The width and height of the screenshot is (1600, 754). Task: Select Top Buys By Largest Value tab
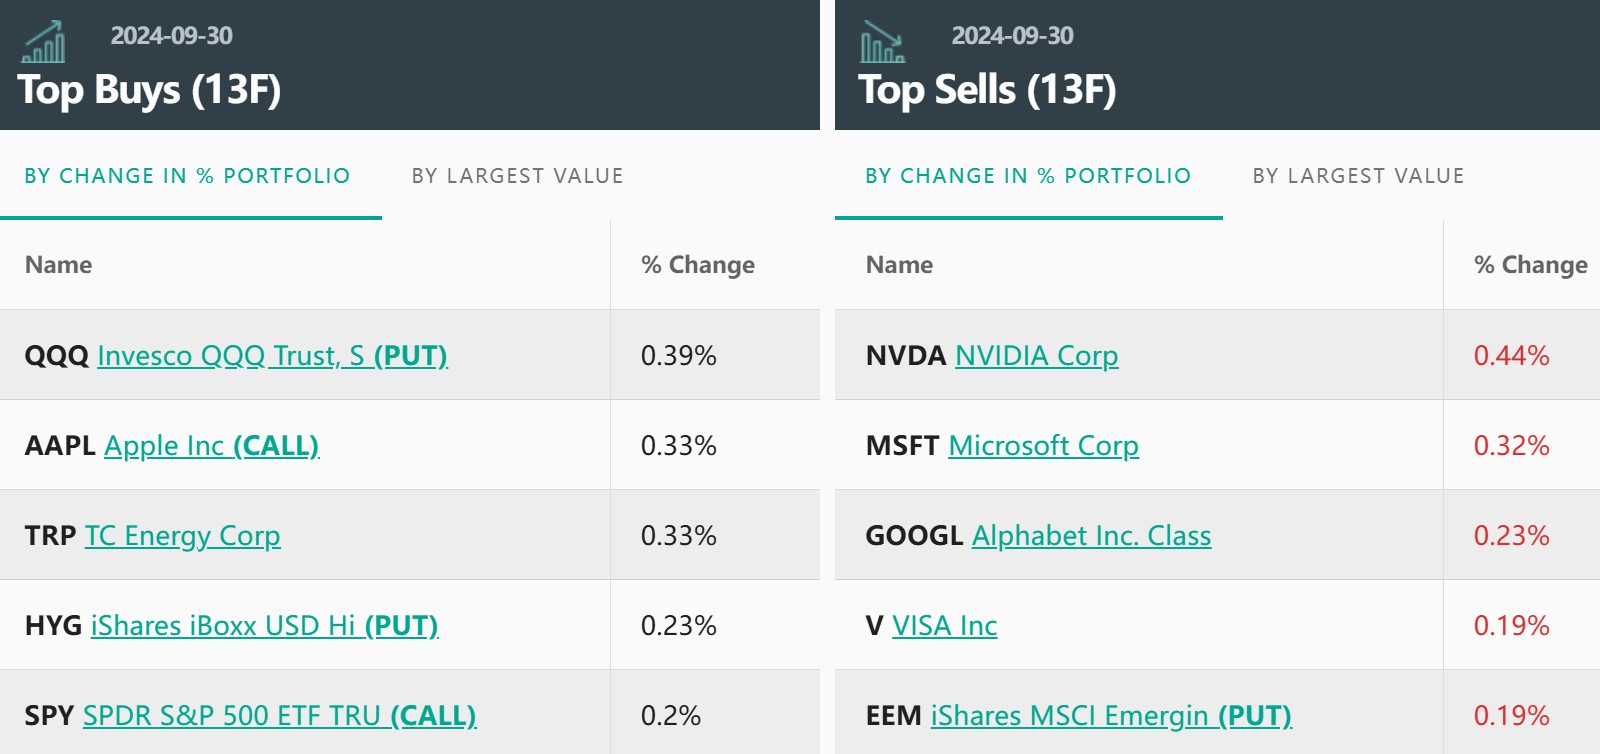click(517, 176)
